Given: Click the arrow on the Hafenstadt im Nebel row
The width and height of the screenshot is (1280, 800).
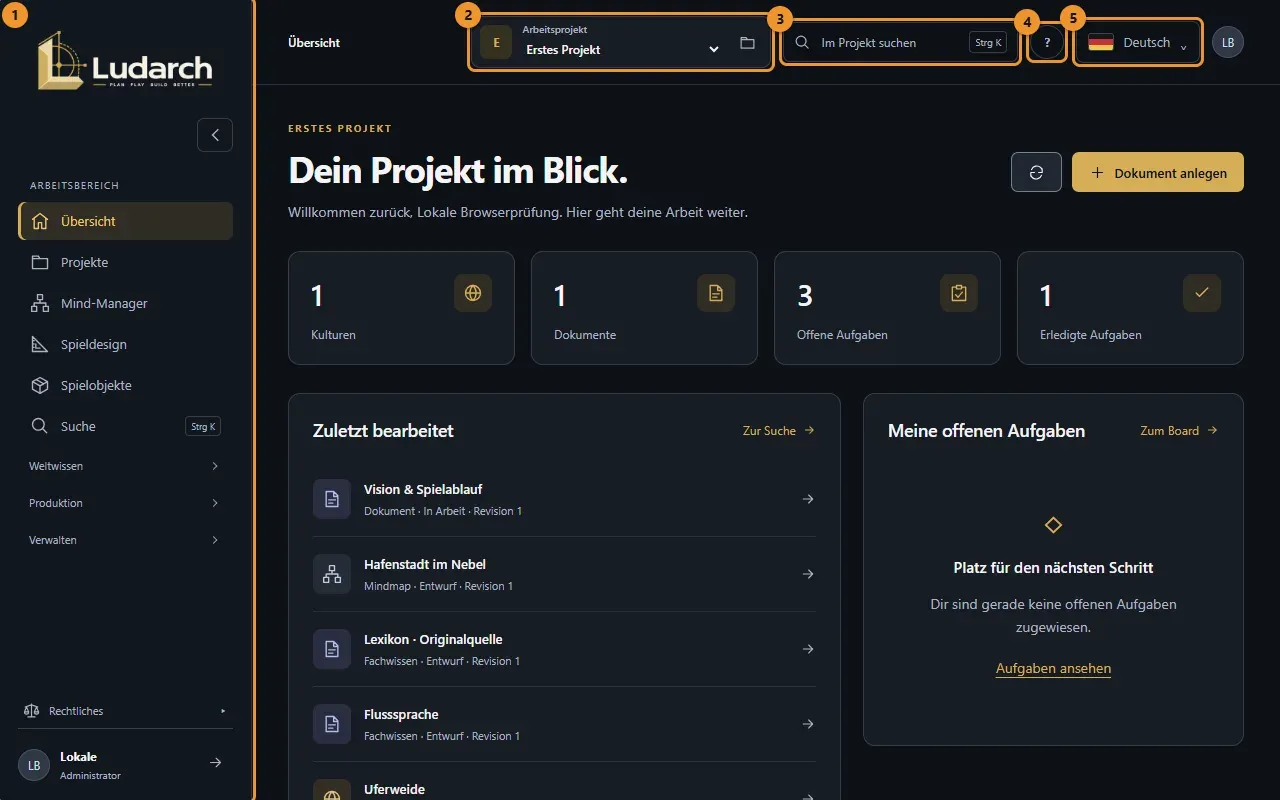Looking at the screenshot, I should point(808,574).
